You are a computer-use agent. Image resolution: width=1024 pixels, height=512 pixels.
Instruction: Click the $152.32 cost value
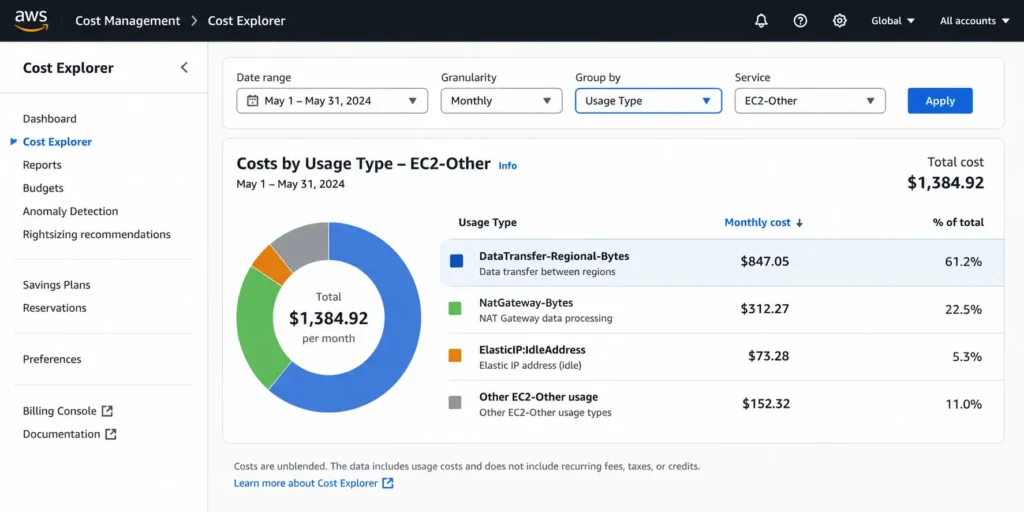766,404
